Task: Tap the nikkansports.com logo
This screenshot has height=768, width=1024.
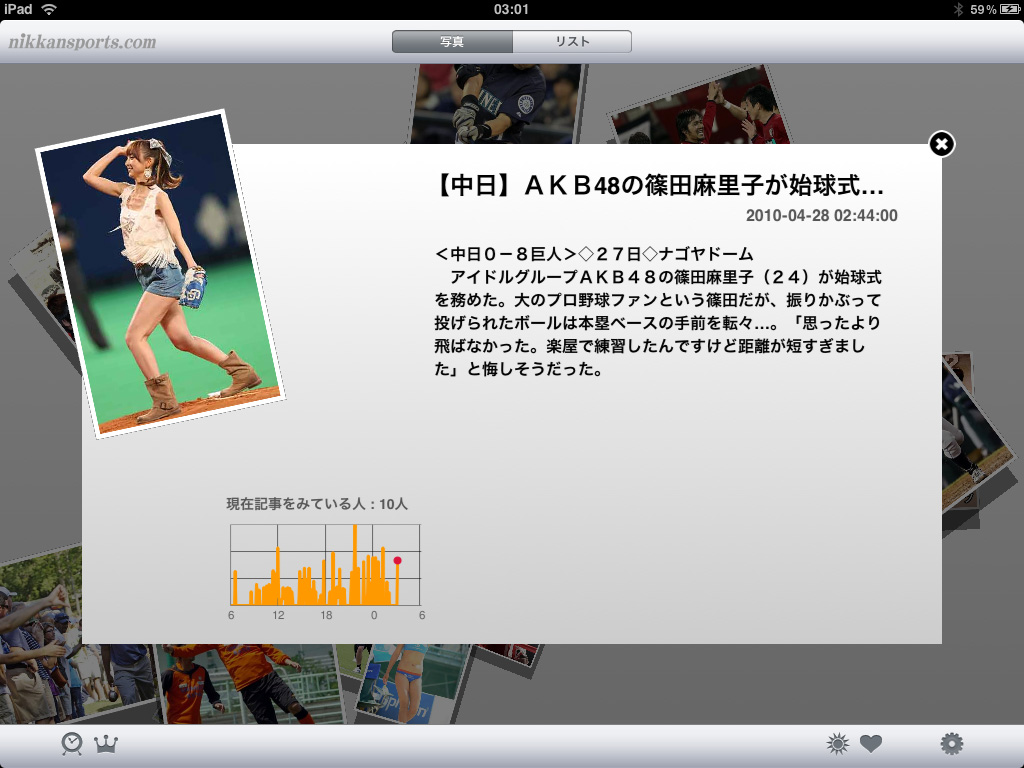Action: click(x=82, y=42)
